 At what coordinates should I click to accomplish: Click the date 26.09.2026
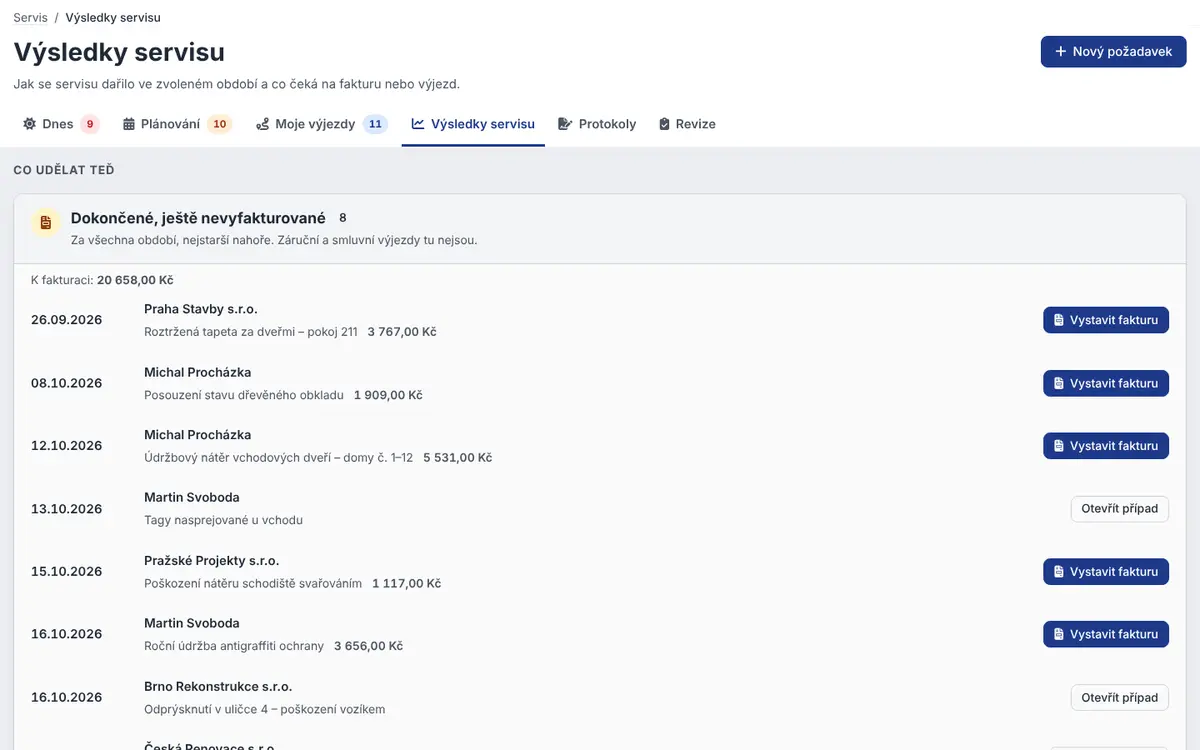(67, 320)
